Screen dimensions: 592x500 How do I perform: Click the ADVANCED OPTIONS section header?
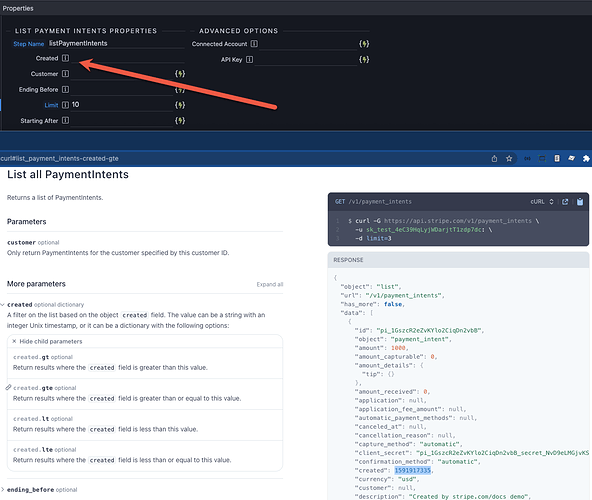click(239, 31)
